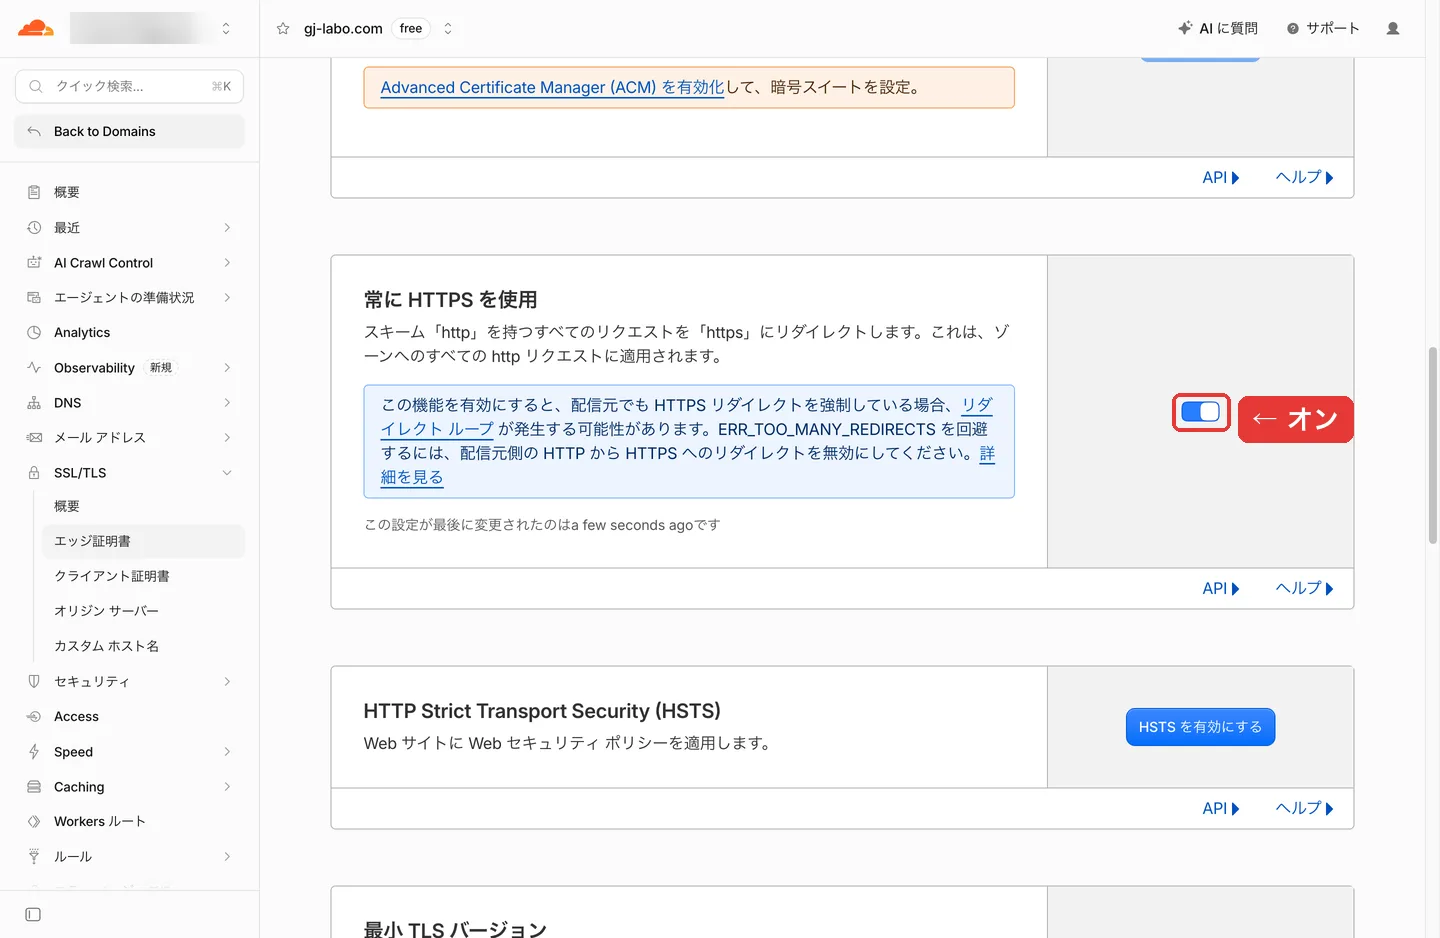Click the Analytics pie chart icon
The height and width of the screenshot is (938, 1440).
[34, 333]
